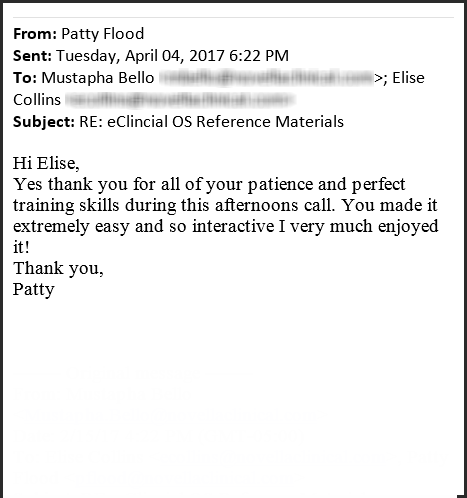This screenshot has height=498, width=467.
Task: Click recipient name Mustapha Bello
Action: pos(98,78)
